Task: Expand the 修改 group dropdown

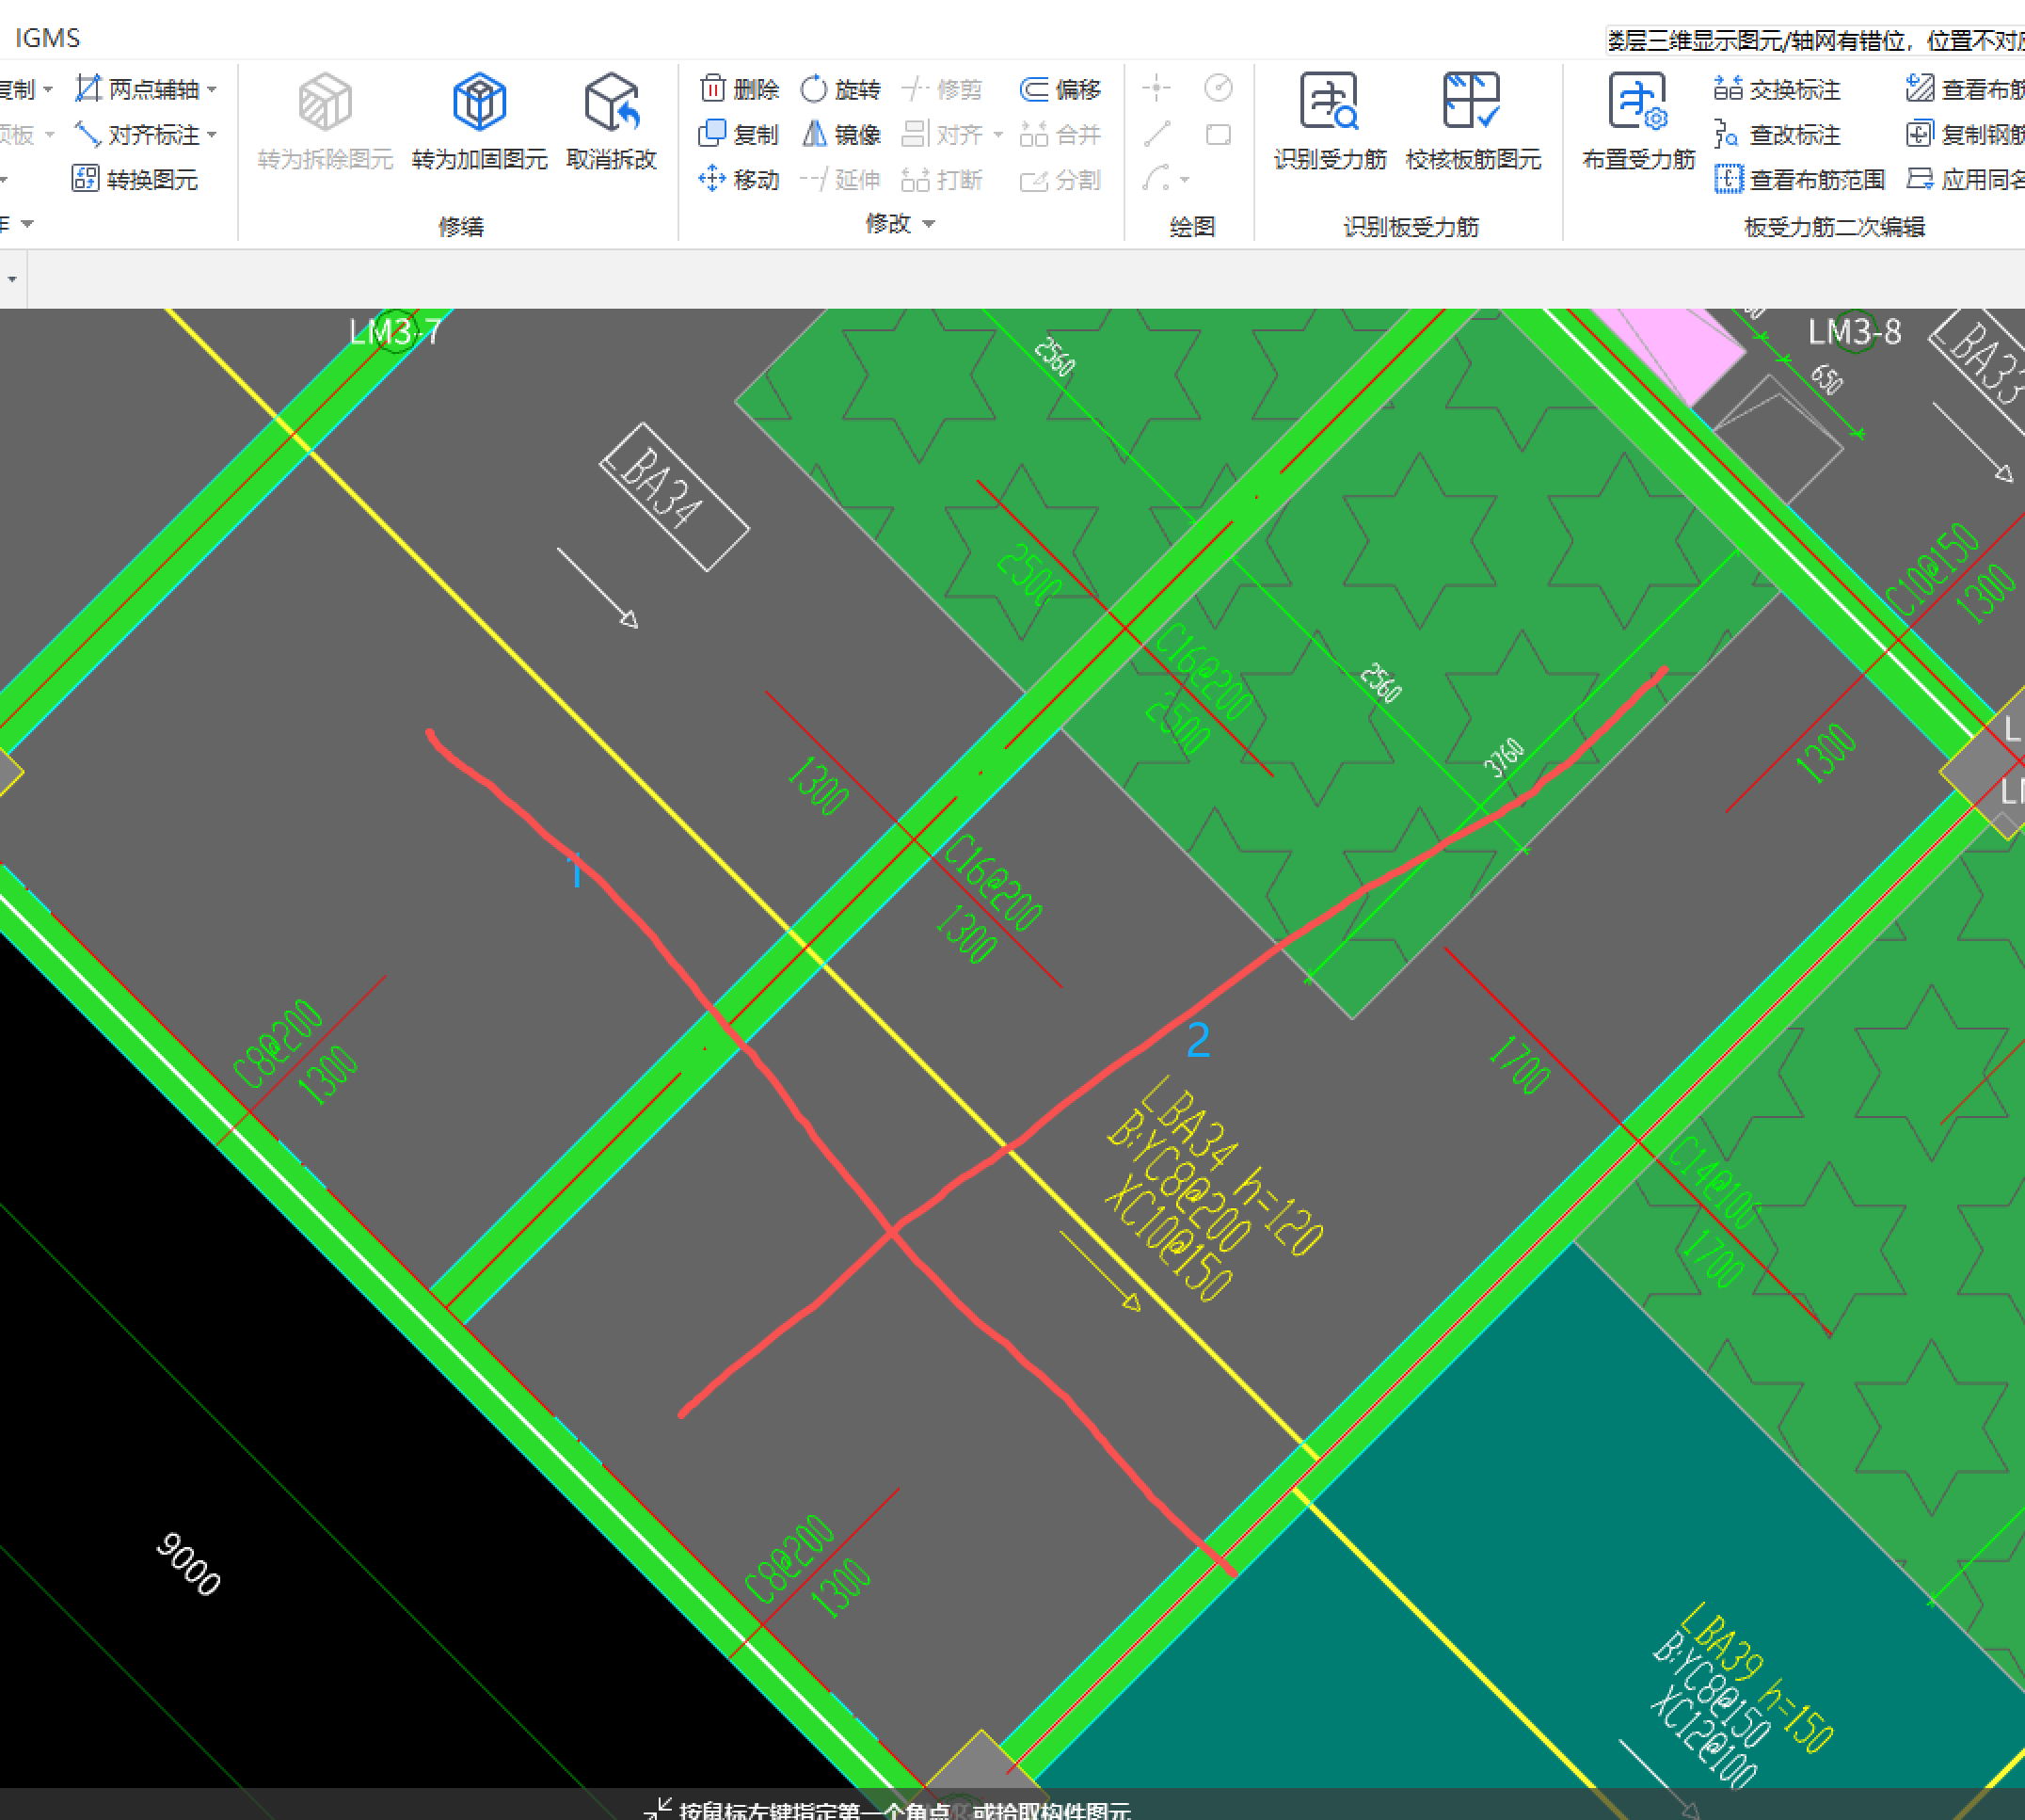Action: (x=929, y=224)
